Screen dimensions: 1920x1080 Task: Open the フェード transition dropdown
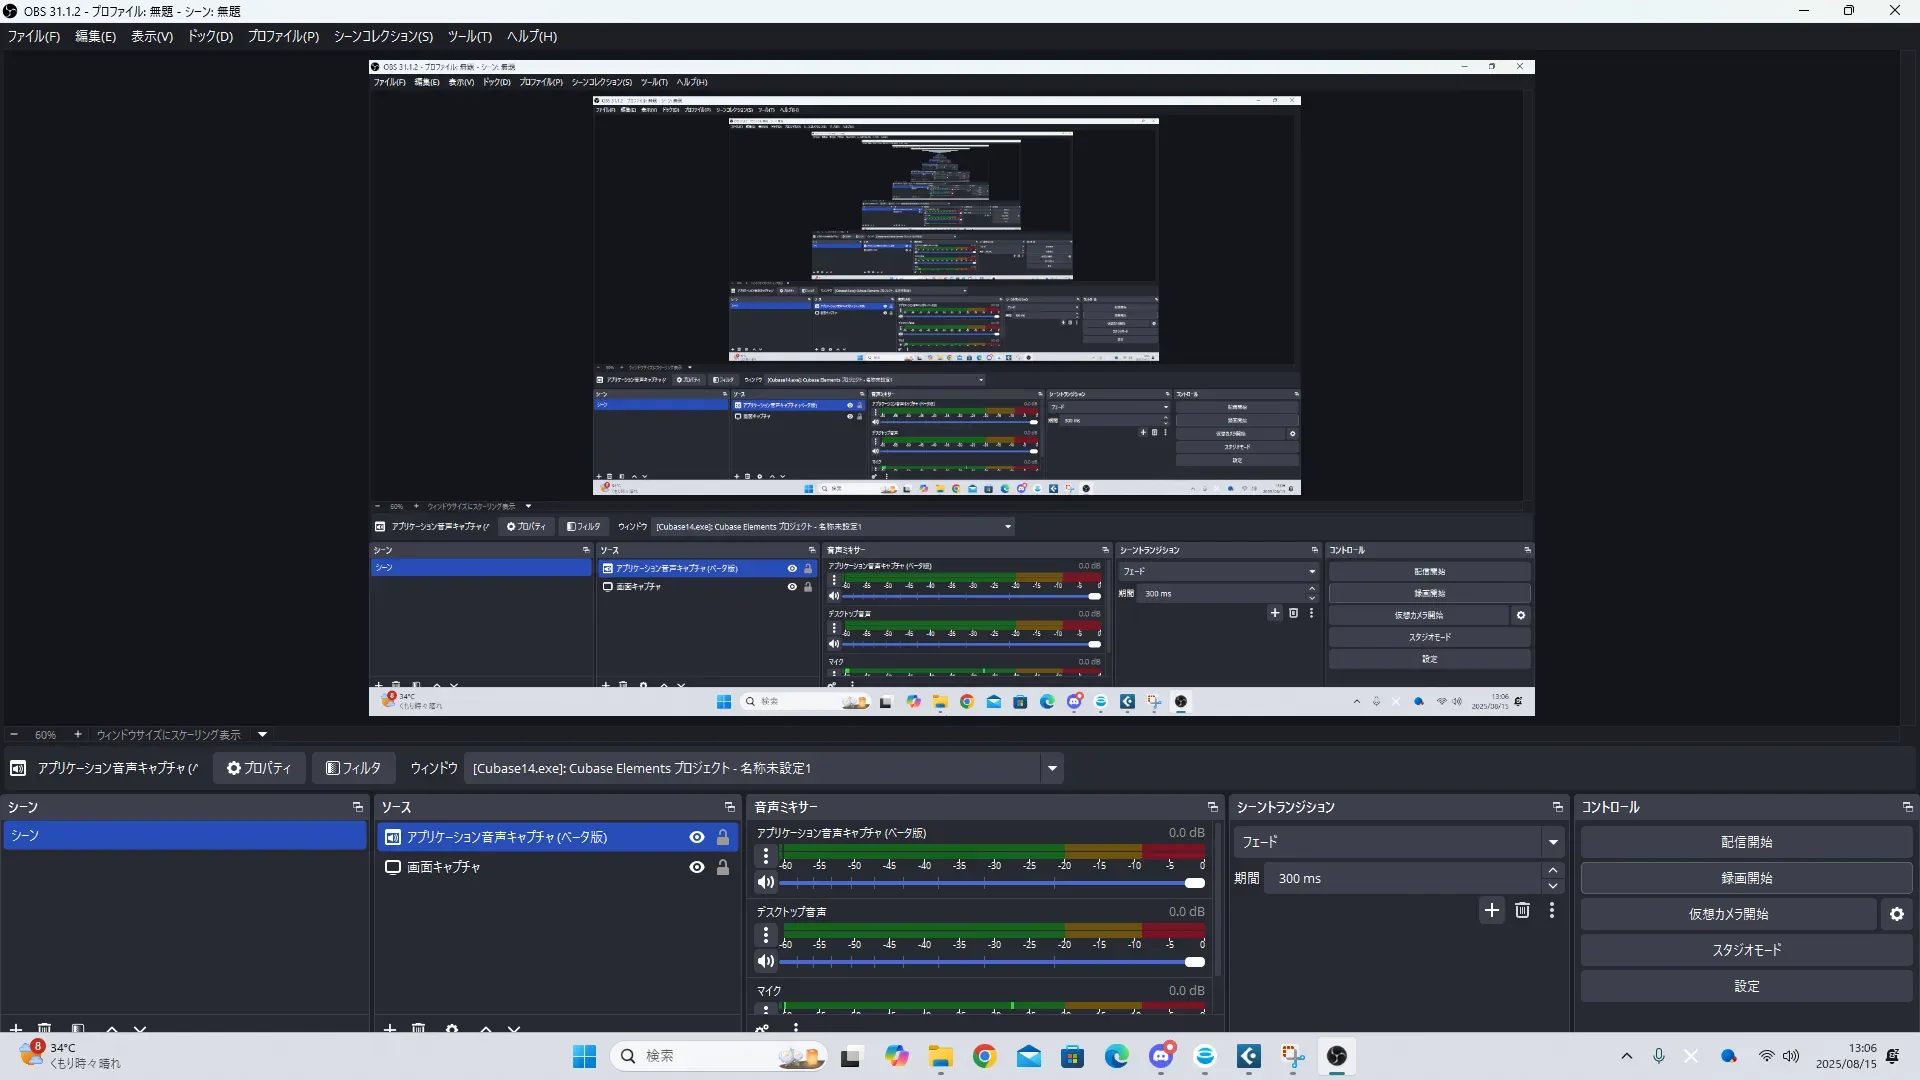1553,842
